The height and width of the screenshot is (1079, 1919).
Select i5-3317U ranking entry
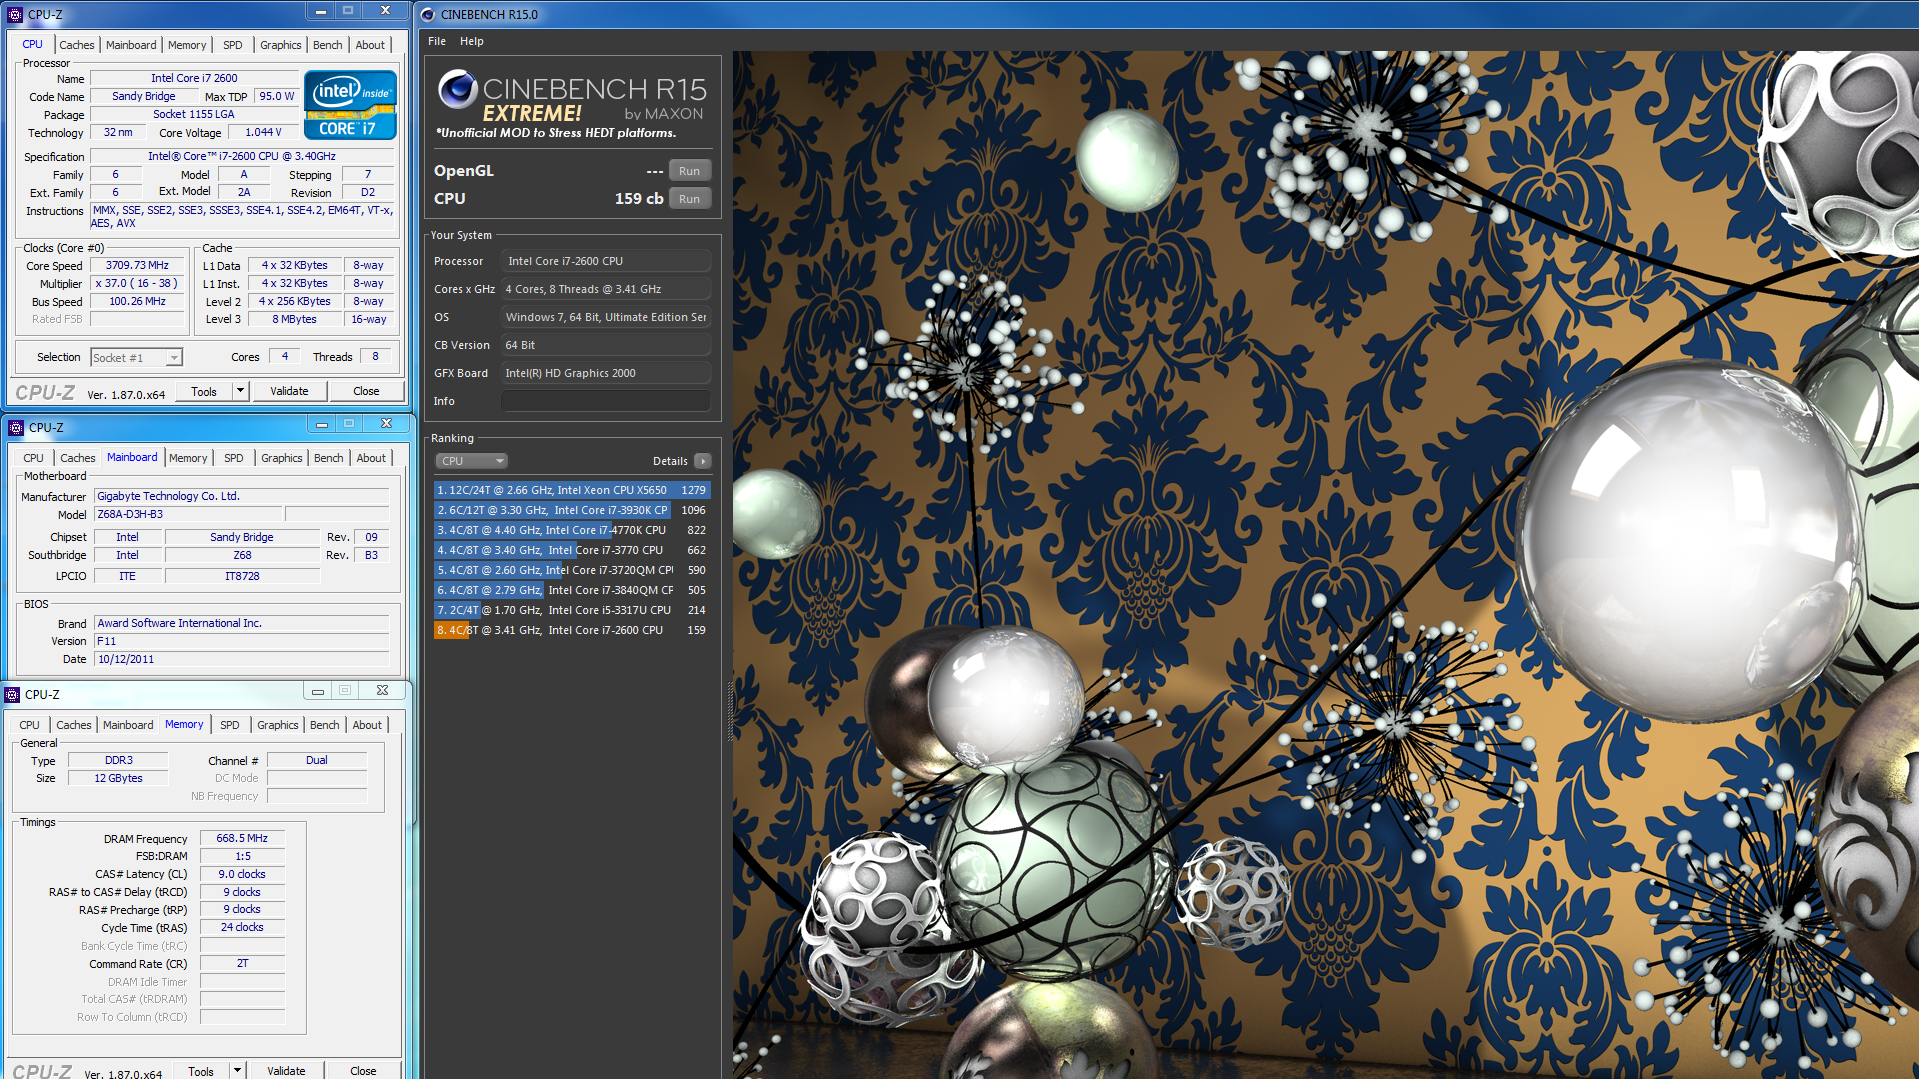tap(572, 610)
